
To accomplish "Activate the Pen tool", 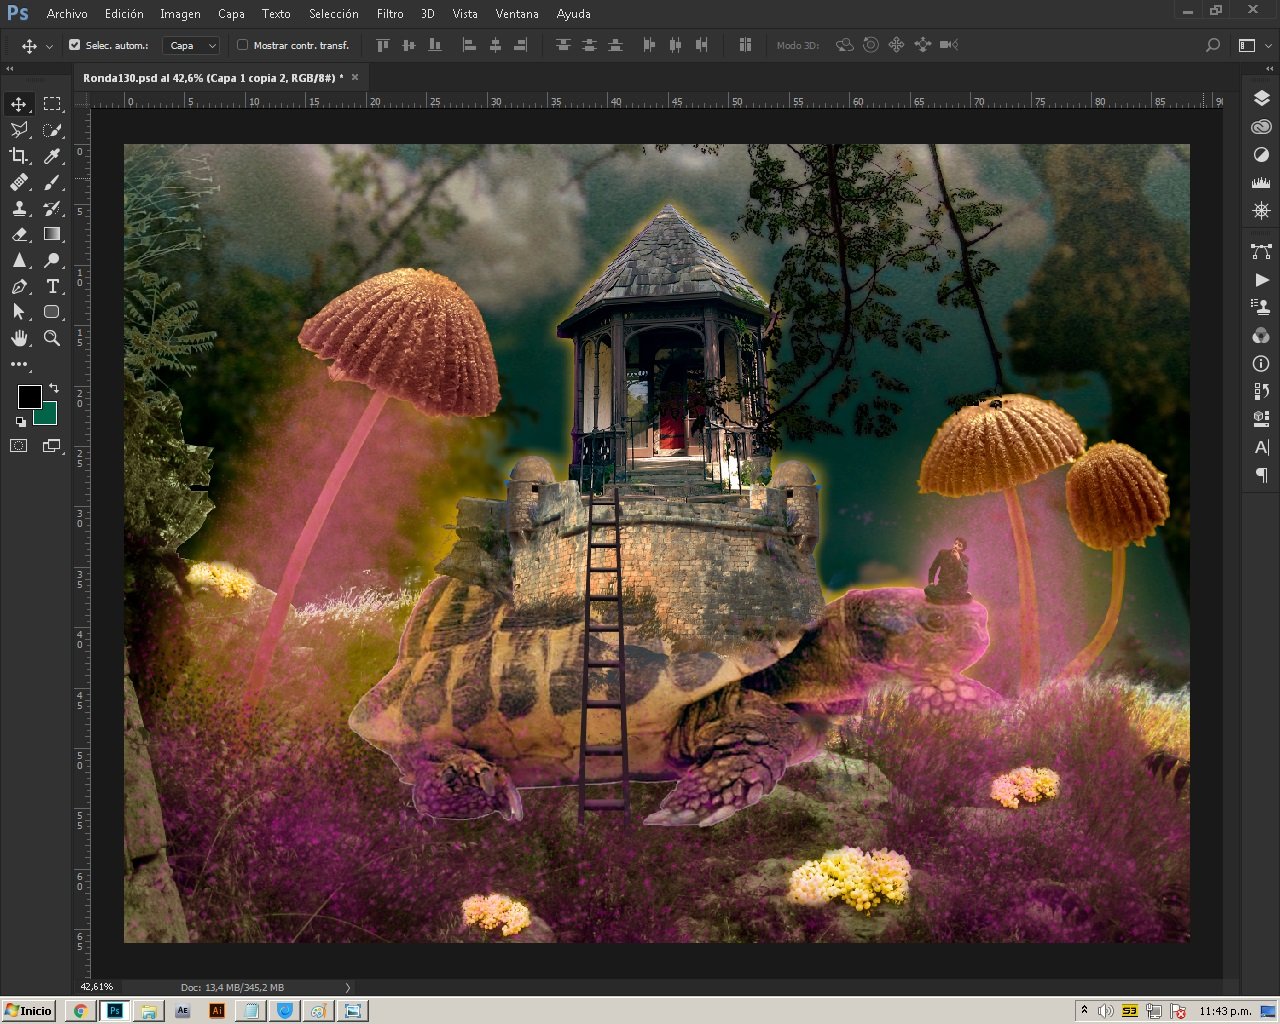I will [x=19, y=286].
